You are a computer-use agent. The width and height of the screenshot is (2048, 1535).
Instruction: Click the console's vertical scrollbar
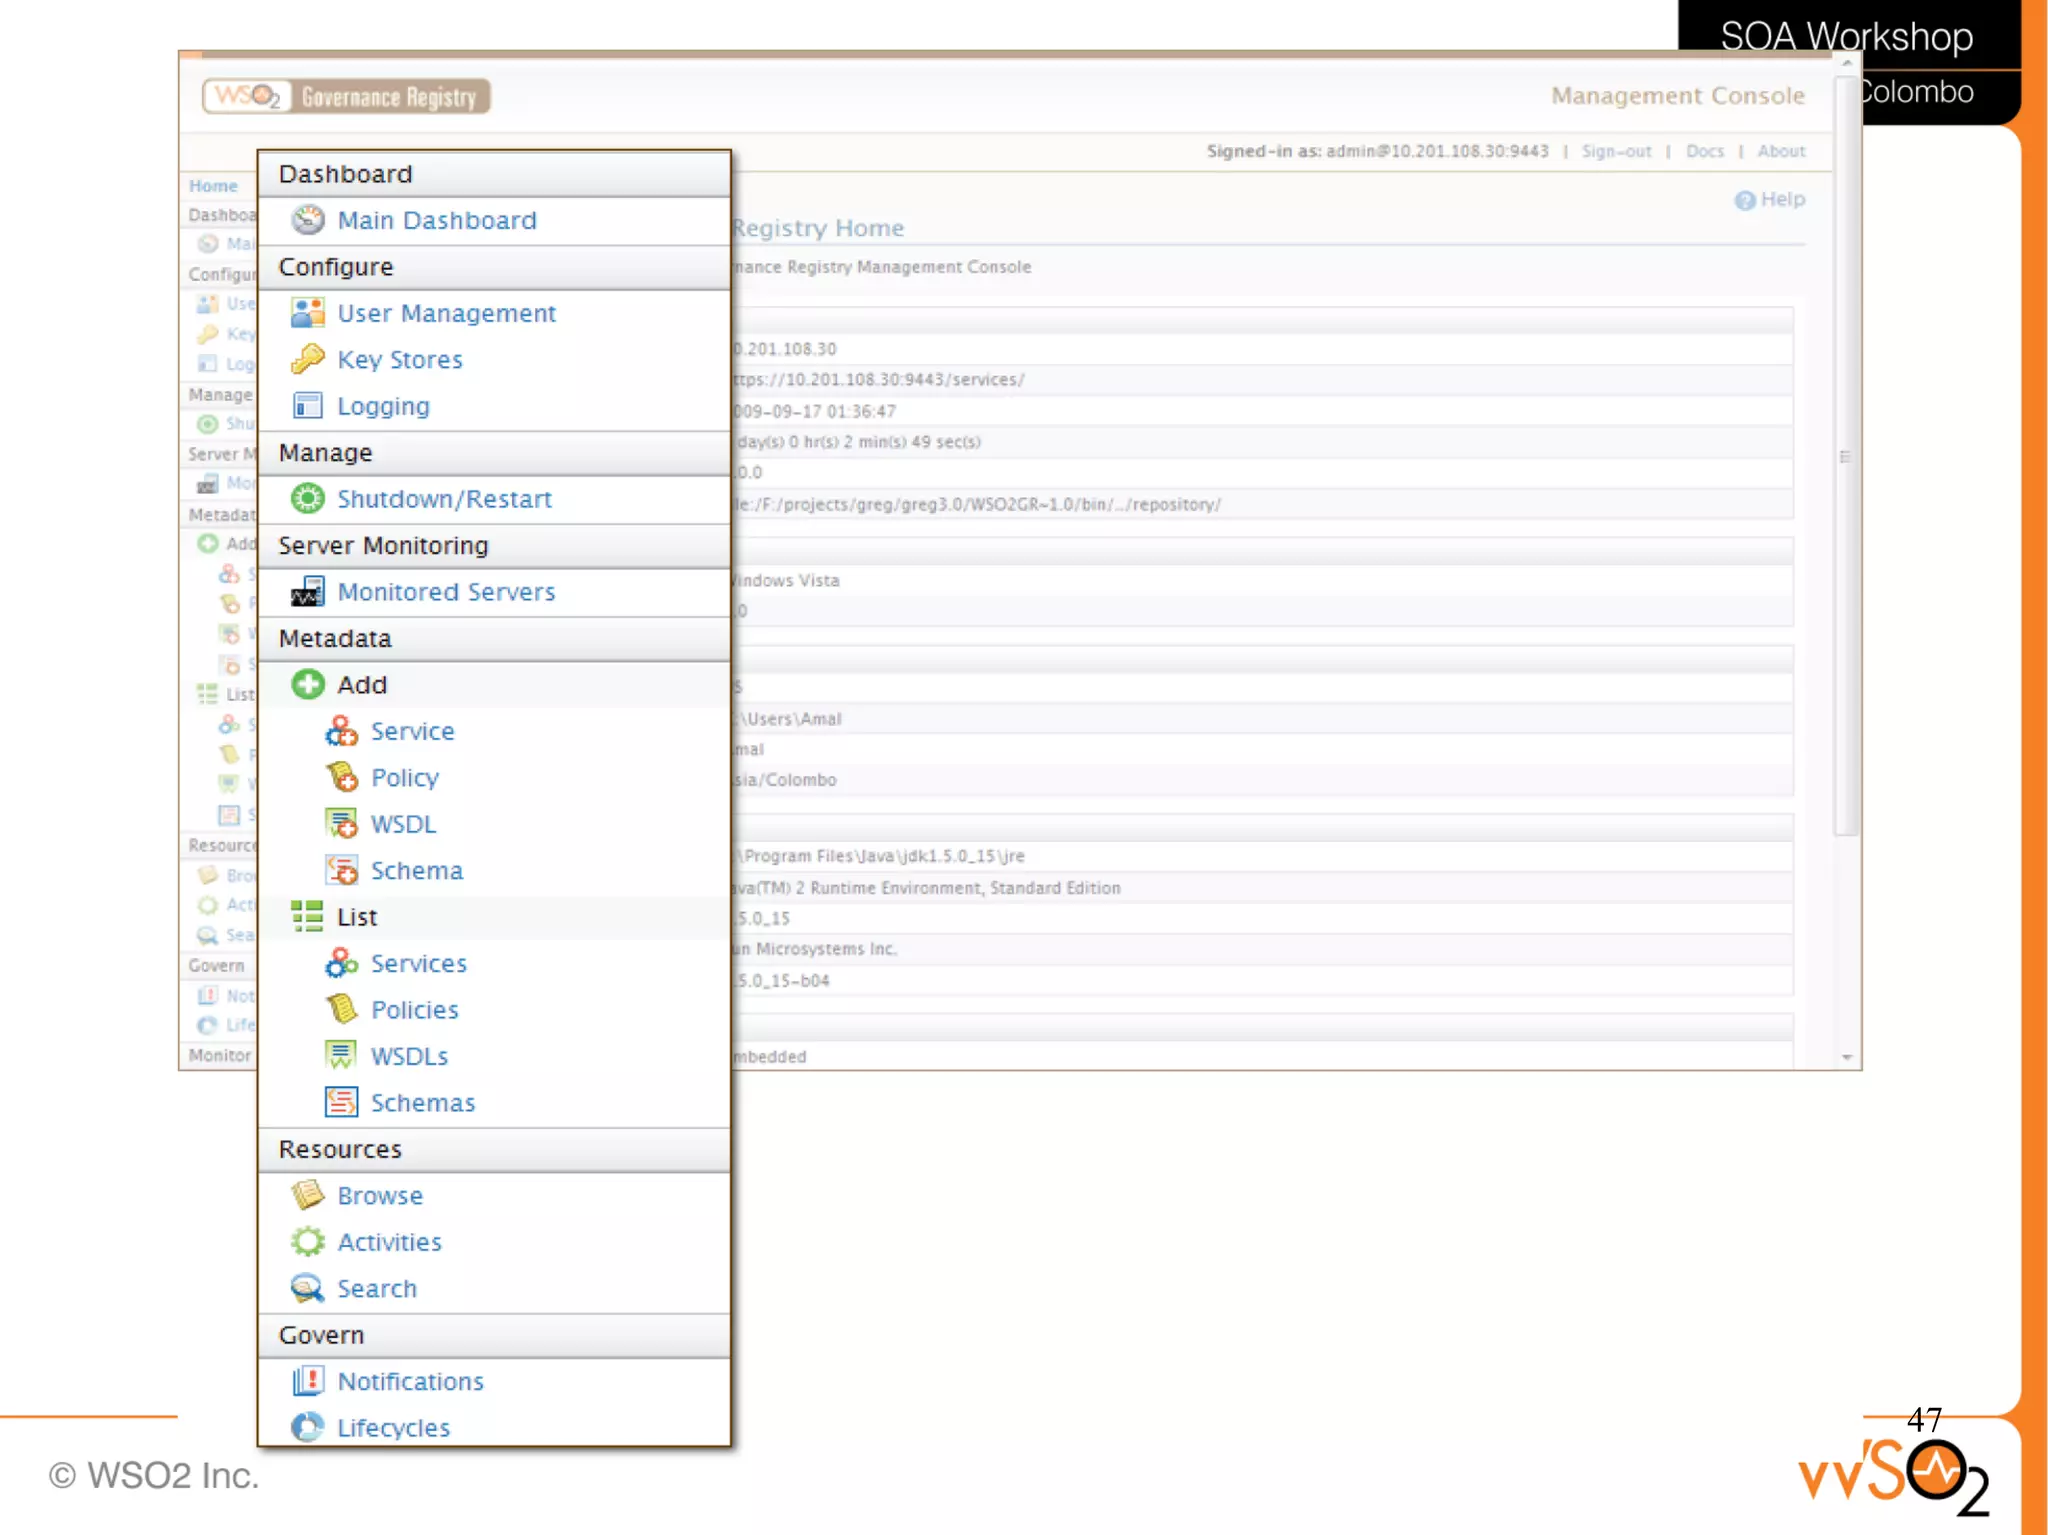pyautogui.click(x=1846, y=455)
